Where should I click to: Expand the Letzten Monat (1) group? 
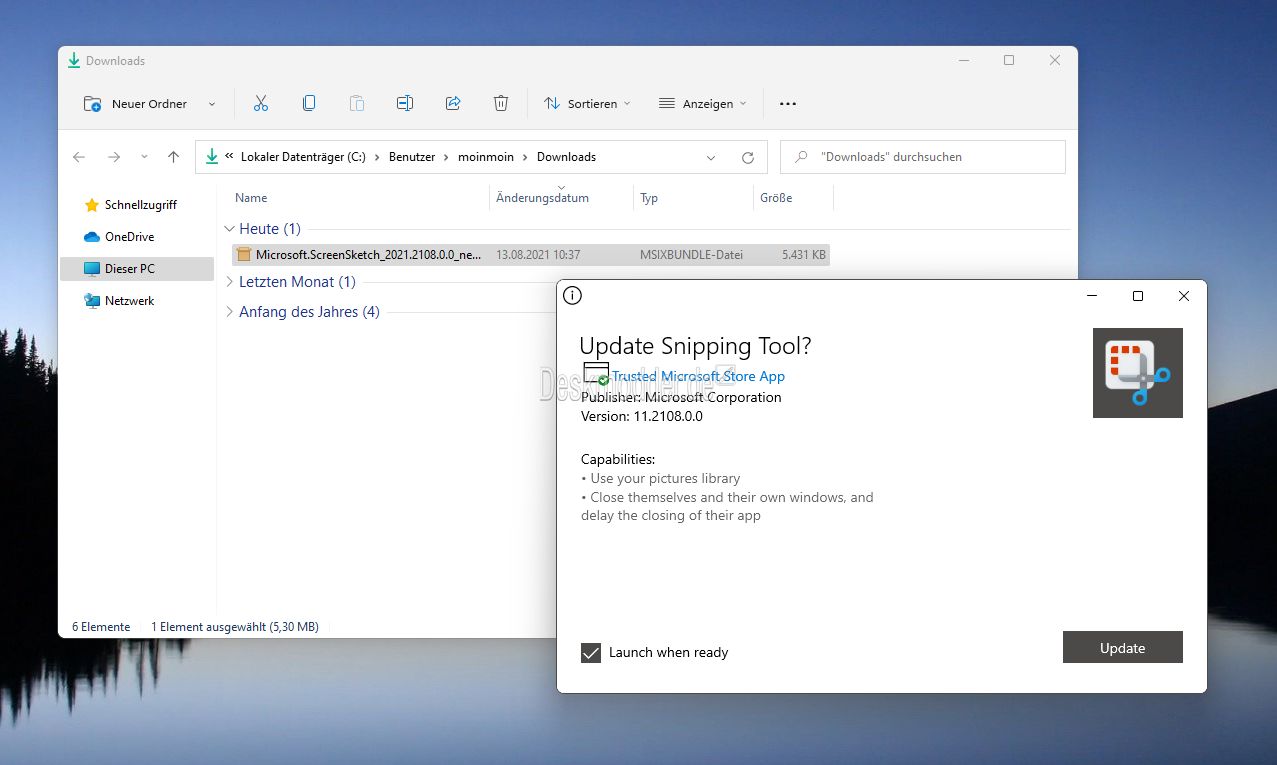tap(230, 282)
